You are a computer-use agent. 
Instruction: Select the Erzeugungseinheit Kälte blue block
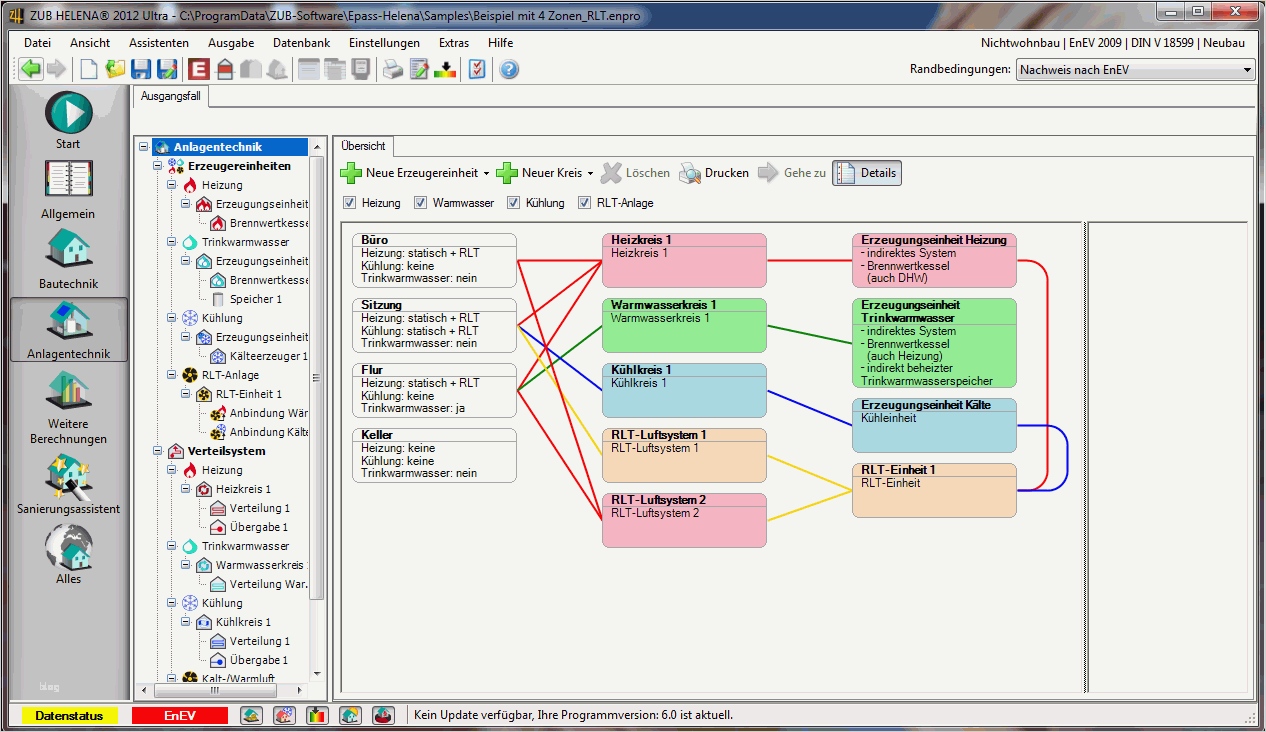pos(934,425)
